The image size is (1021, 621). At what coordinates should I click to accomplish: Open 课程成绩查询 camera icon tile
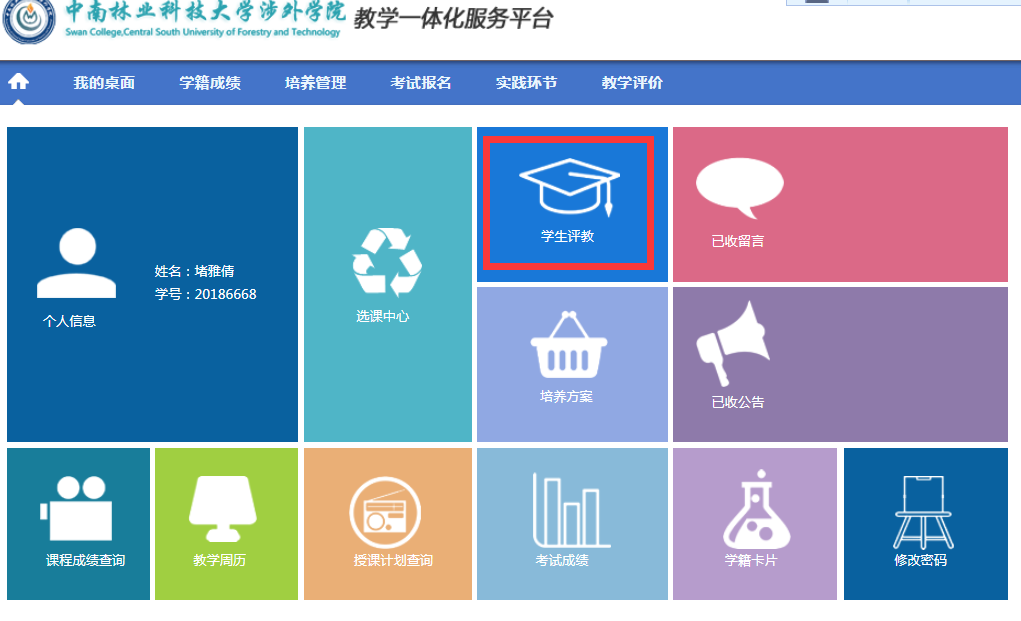coord(73,508)
